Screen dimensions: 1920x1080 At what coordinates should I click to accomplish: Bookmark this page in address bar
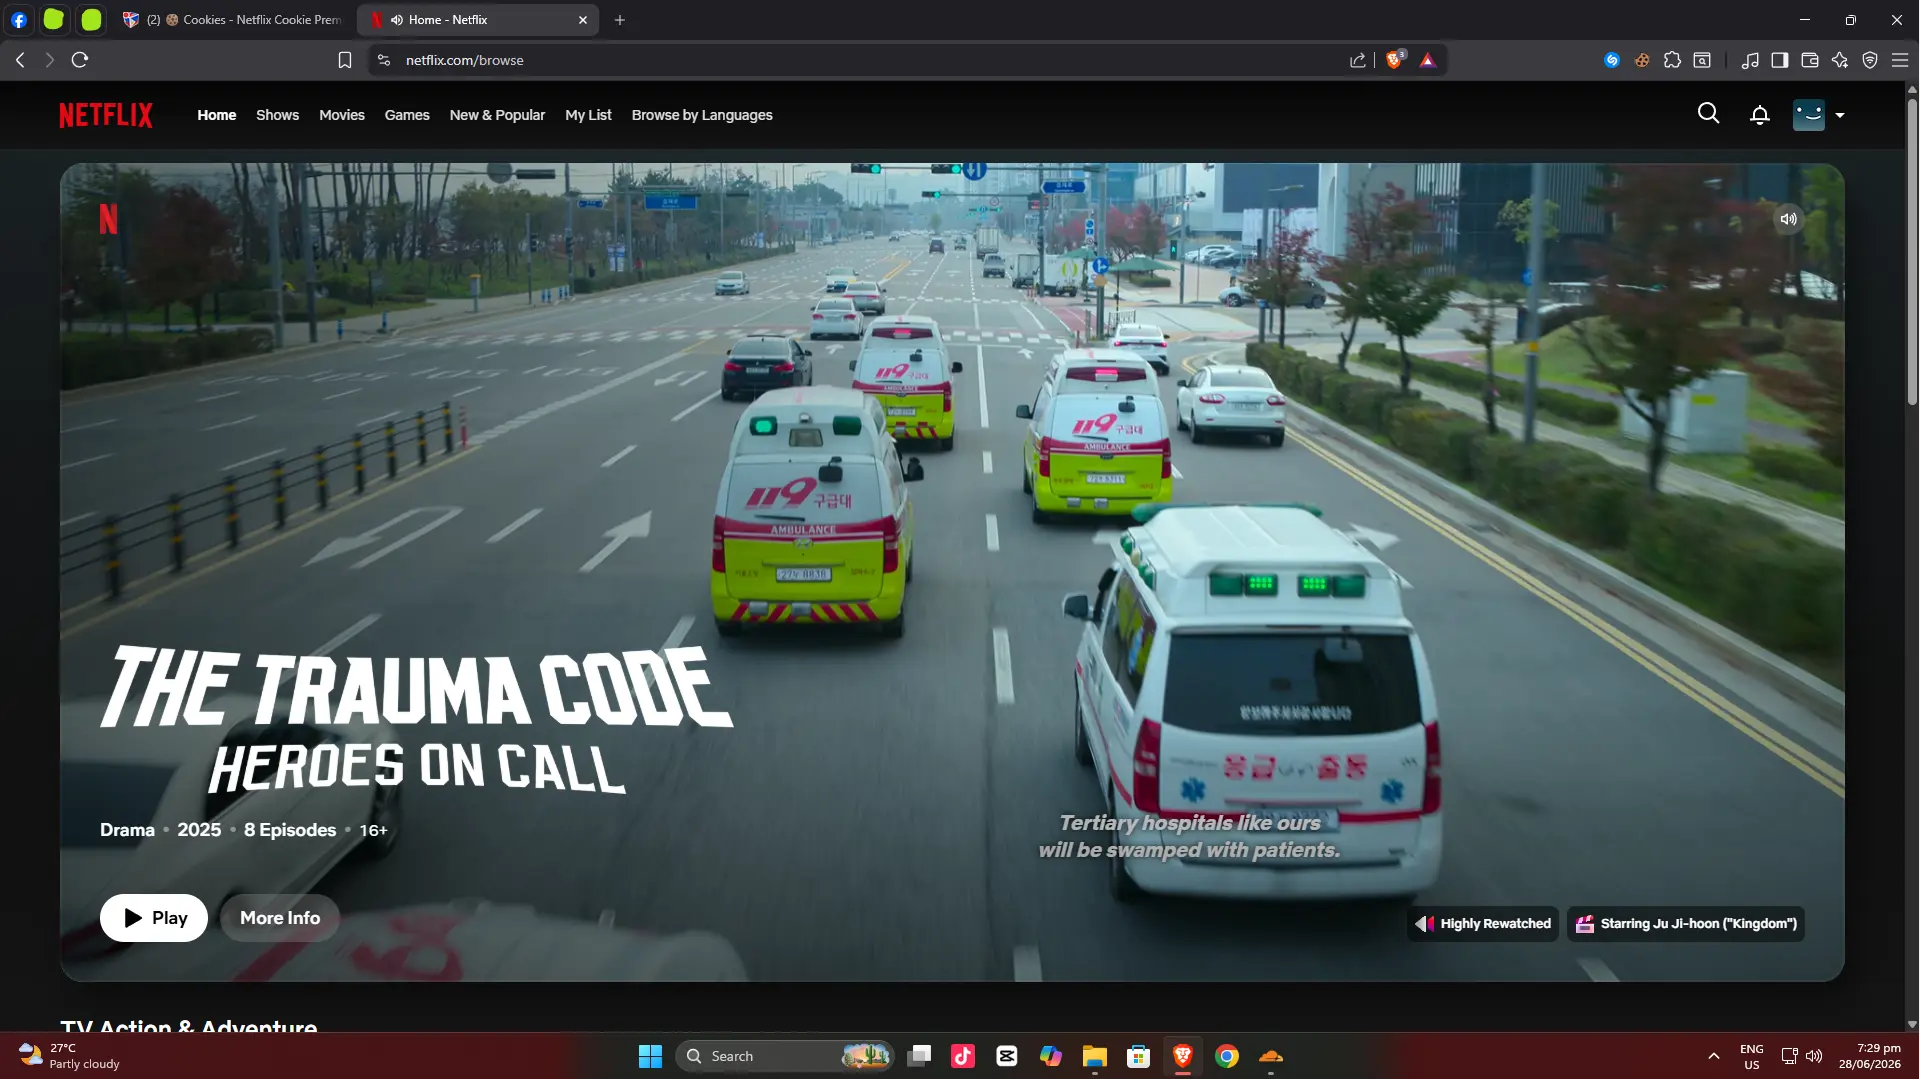345,60
